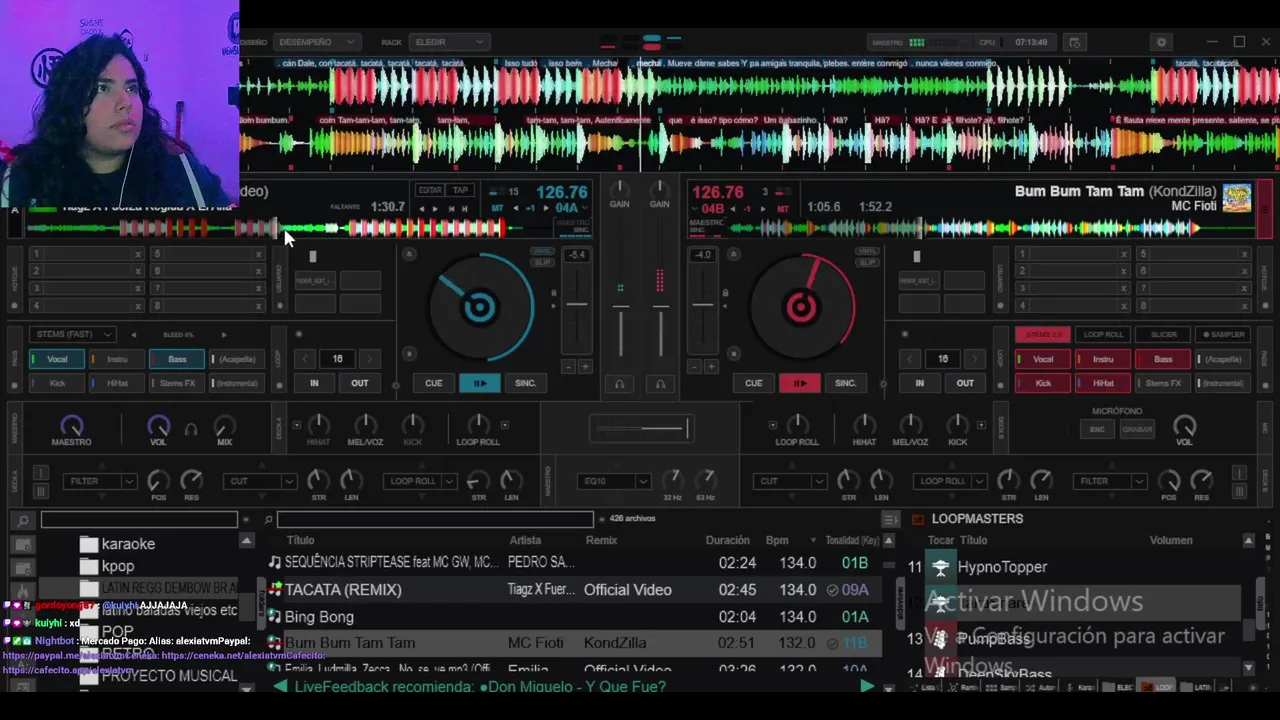Enable Acapella pad on left deck
The image size is (1280, 720).
[236, 359]
